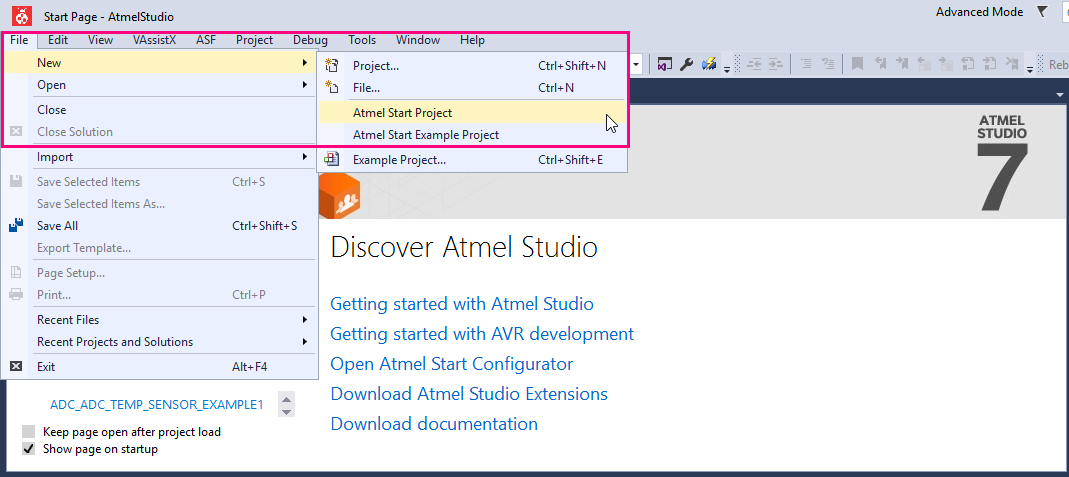Click previous bookmark in document icon
This screenshot has height=477, width=1069.
967,64
